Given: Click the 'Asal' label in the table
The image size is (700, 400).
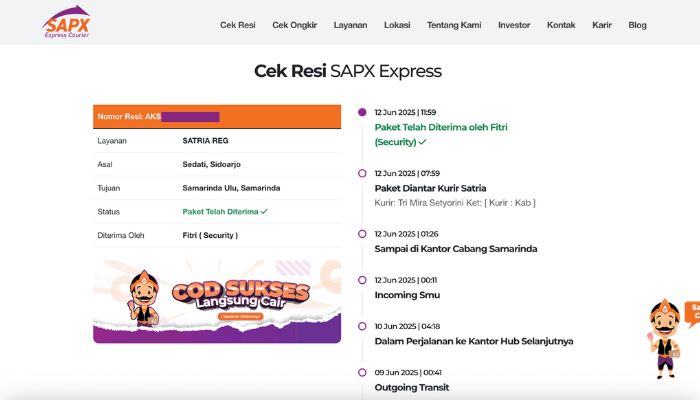Looking at the screenshot, I should tap(104, 164).
